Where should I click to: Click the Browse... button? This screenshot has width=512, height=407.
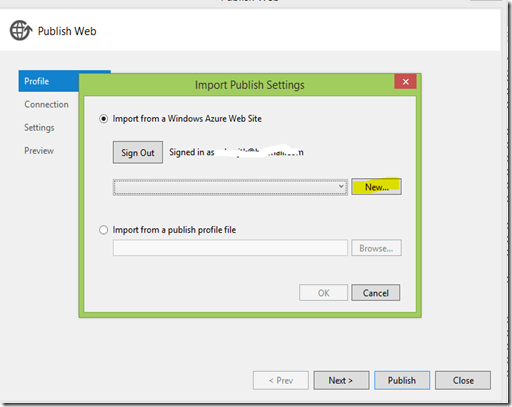[x=376, y=248]
